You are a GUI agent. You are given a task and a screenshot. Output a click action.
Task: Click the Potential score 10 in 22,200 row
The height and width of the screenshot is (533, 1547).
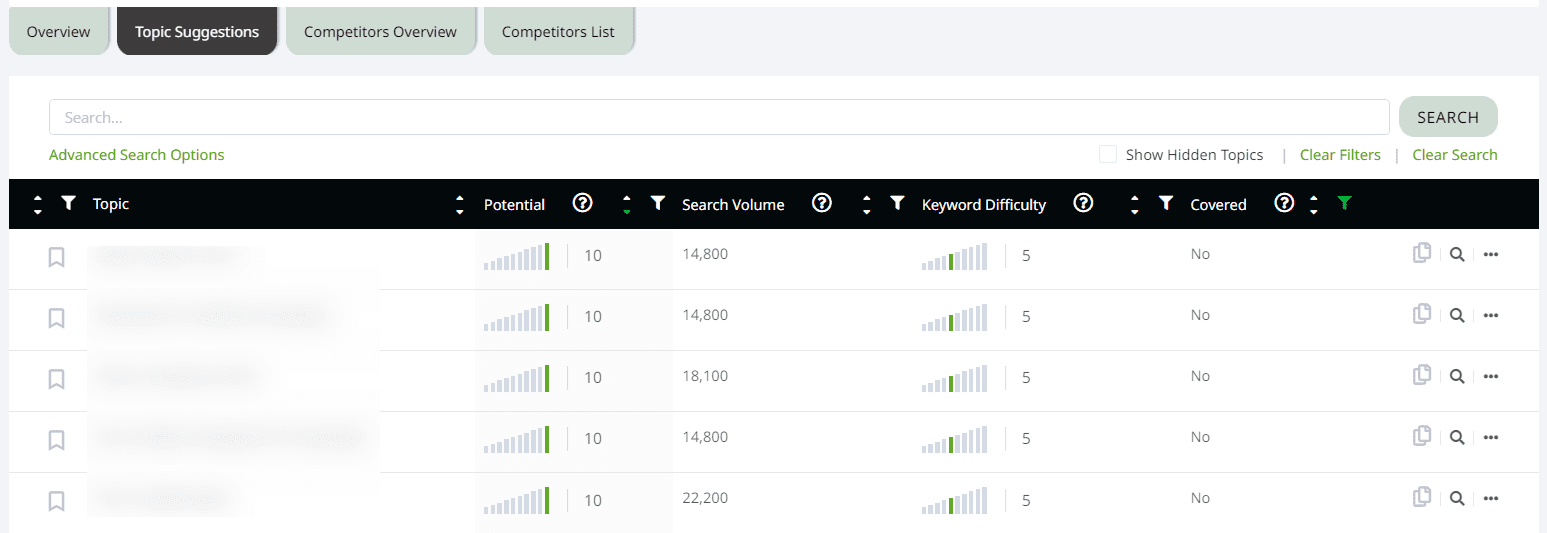tap(593, 500)
